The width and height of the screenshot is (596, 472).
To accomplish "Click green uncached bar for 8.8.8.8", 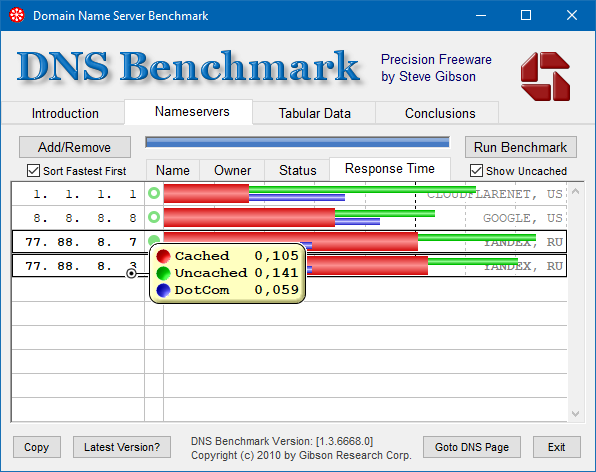I will (385, 214).
